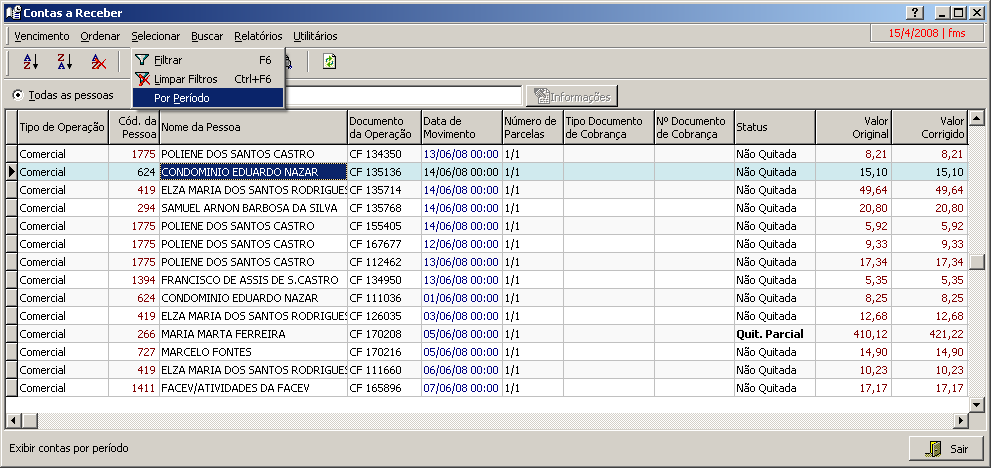This screenshot has height=468, width=991.
Task: Open the Ordenar menu
Action: click(x=100, y=36)
